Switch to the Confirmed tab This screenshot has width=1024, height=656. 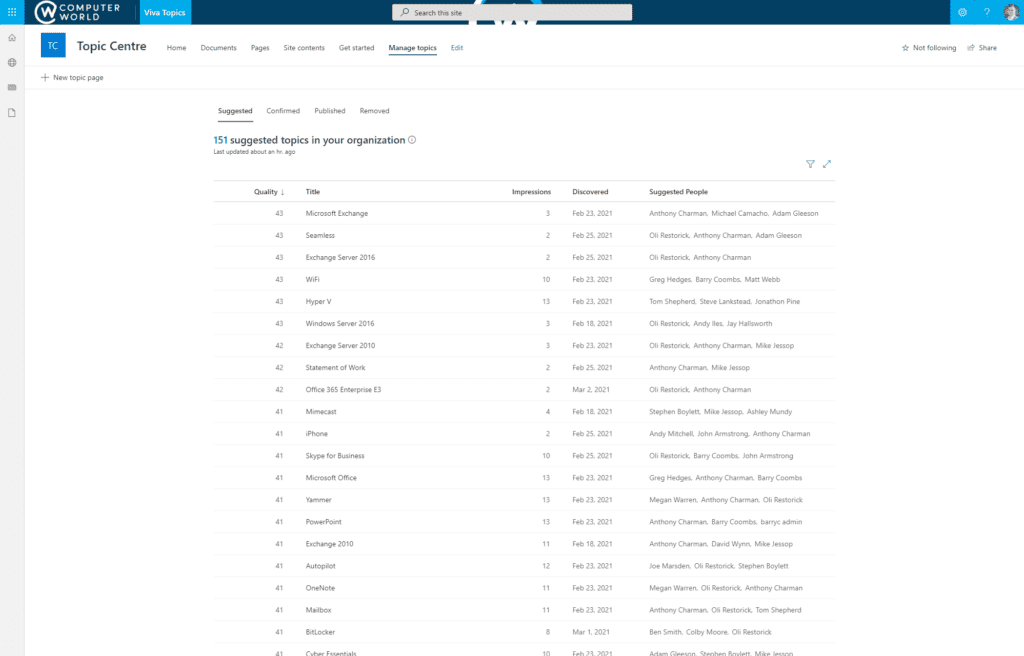pos(283,111)
